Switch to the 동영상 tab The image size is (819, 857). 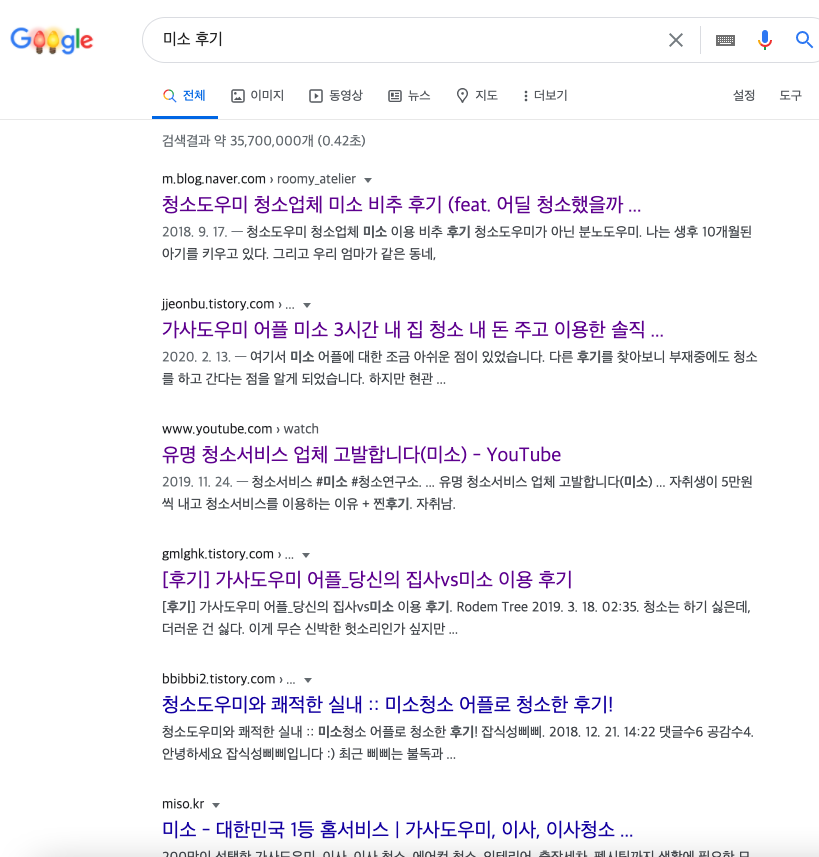tap(336, 96)
